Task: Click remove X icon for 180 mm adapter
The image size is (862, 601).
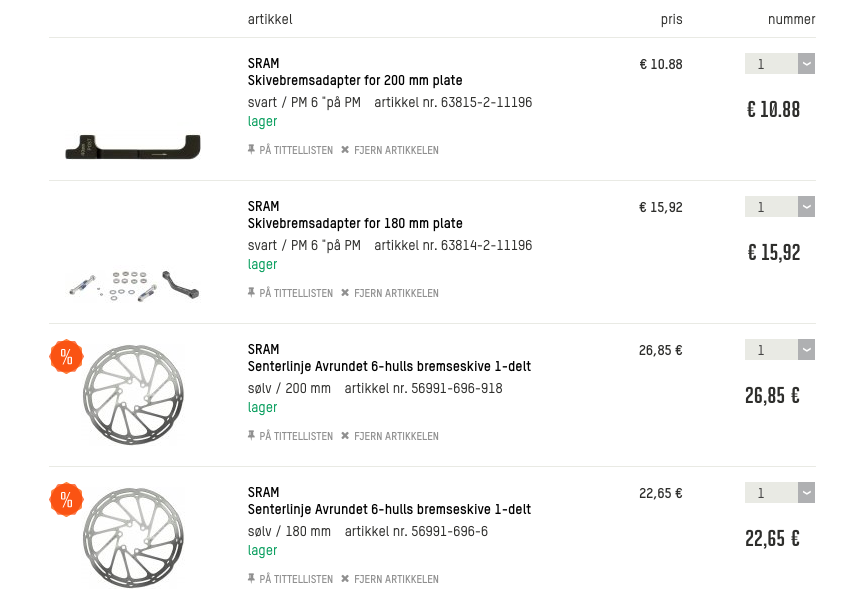Action: (345, 293)
